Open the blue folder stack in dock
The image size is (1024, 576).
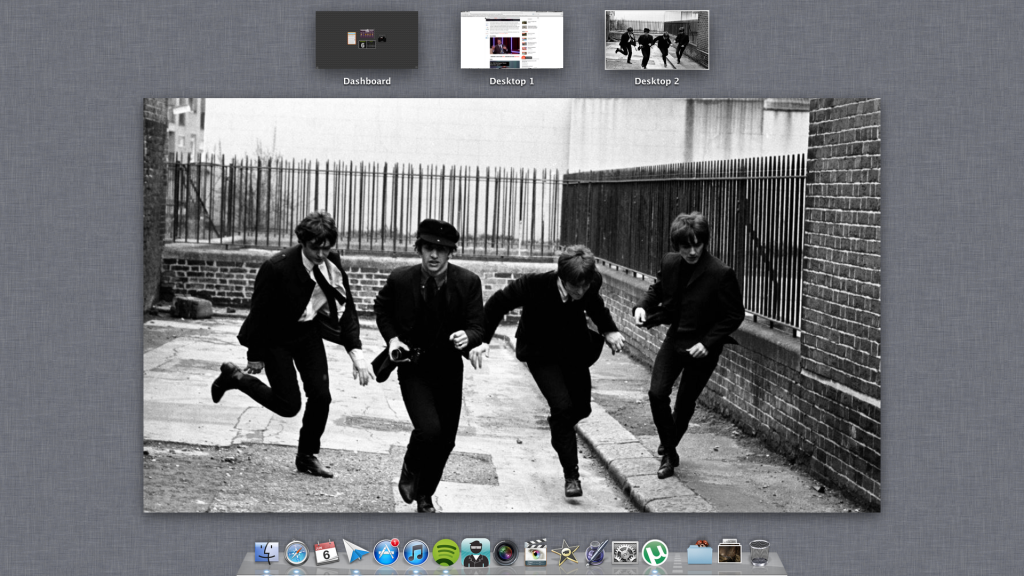pos(699,552)
